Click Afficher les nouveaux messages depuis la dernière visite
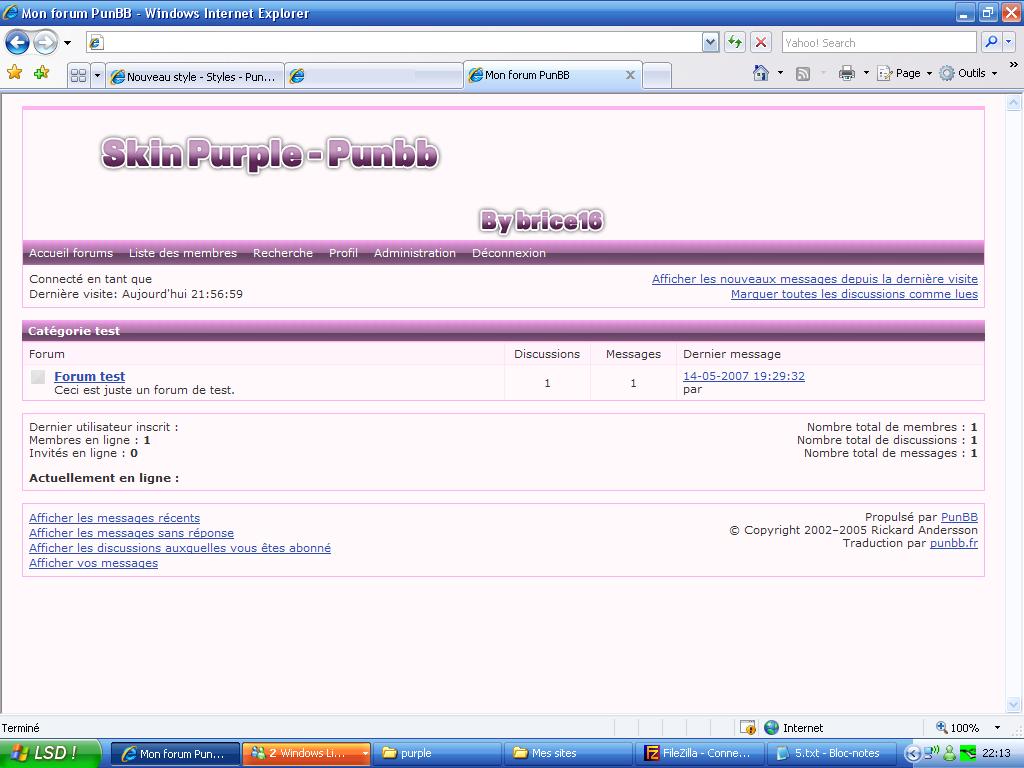This screenshot has height=768, width=1024. pyautogui.click(x=814, y=279)
